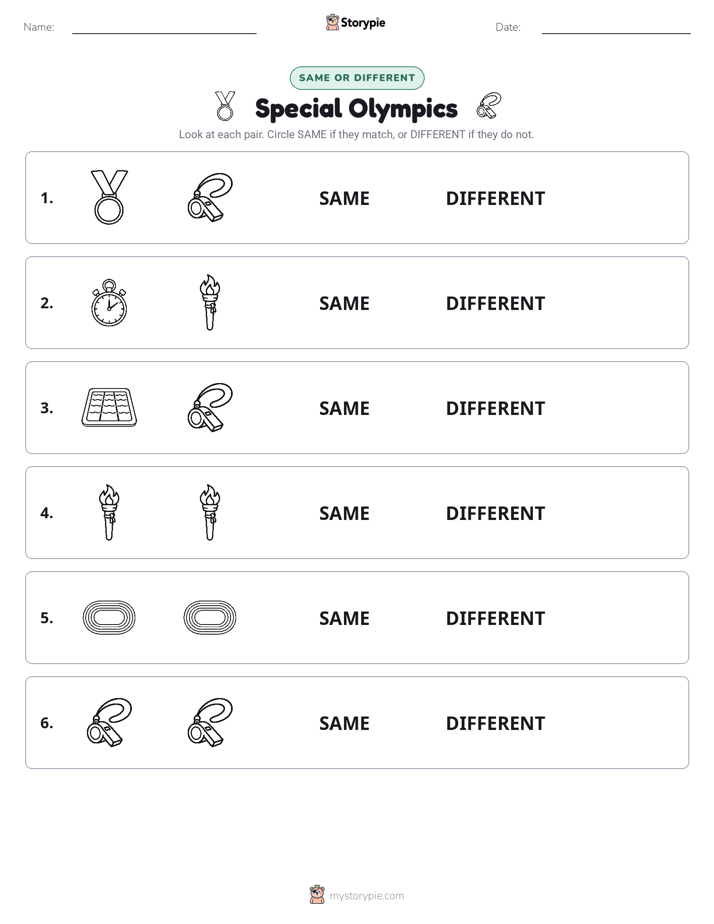Choose SAME for pair 4
Viewport: 714px width, 924px height.
(x=344, y=513)
